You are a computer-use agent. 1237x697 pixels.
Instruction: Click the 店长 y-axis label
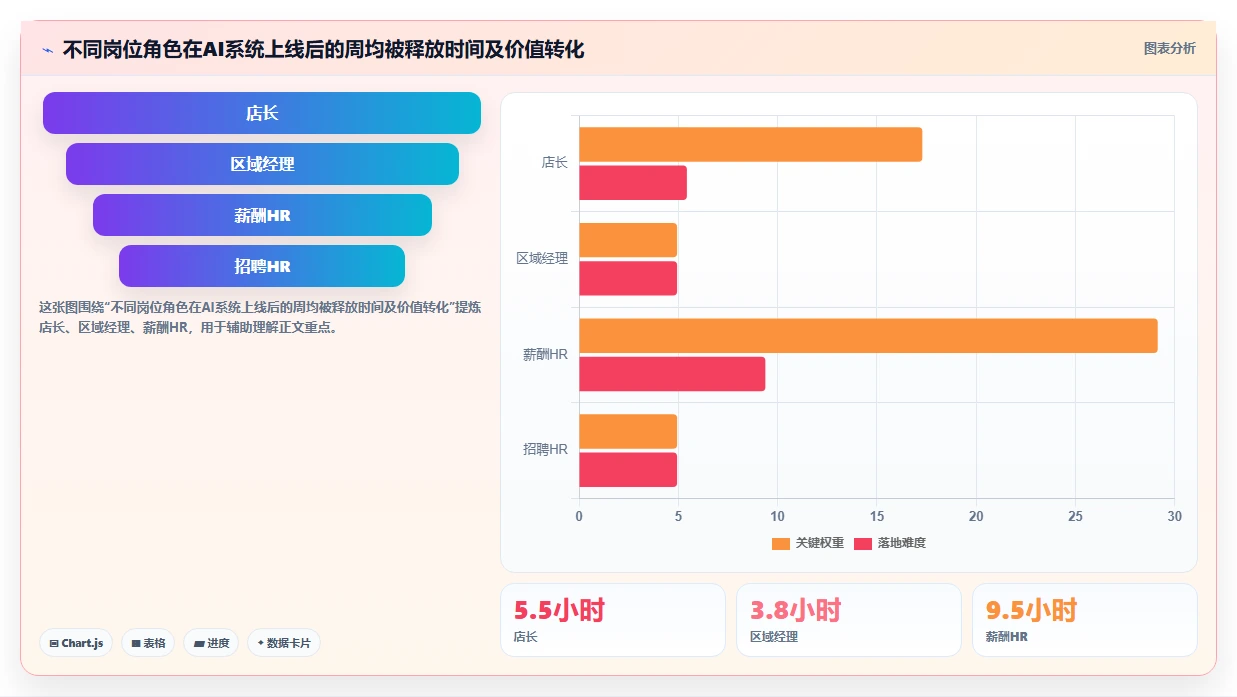[x=555, y=162]
